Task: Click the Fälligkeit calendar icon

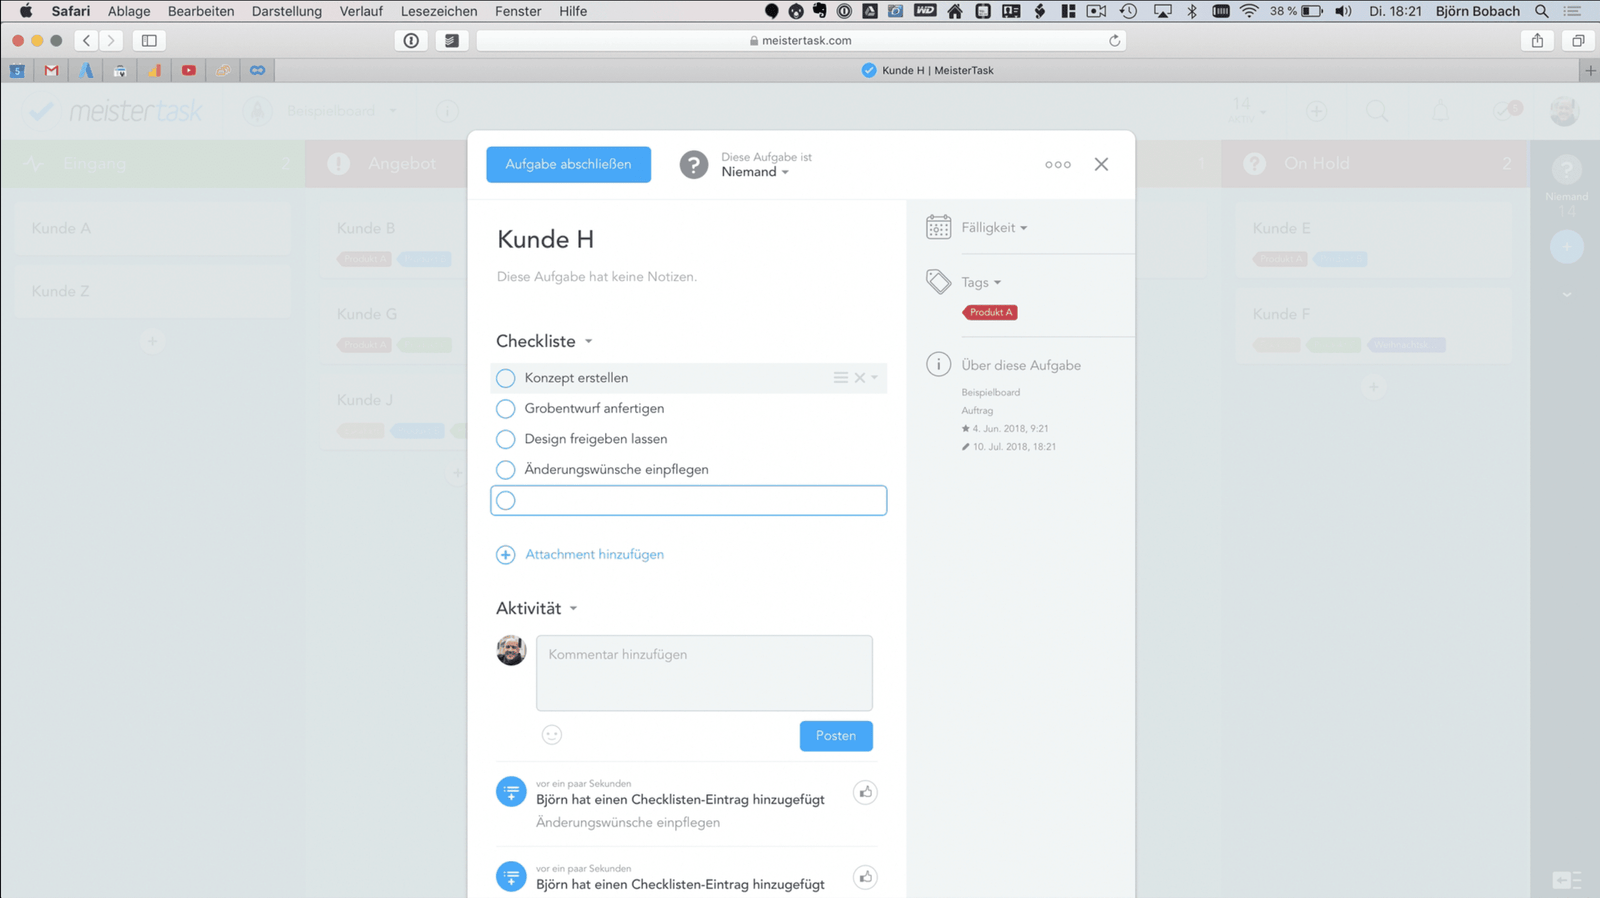Action: [938, 227]
